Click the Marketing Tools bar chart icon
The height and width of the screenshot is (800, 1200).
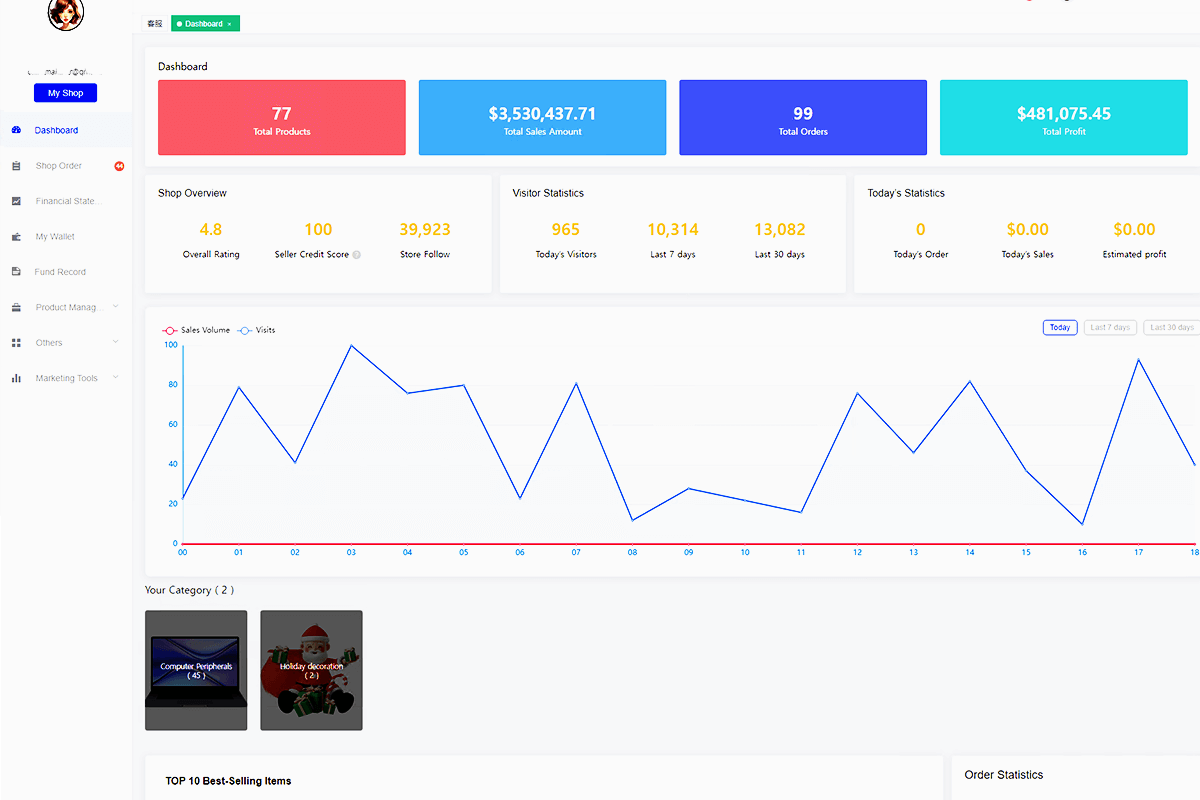pos(16,378)
